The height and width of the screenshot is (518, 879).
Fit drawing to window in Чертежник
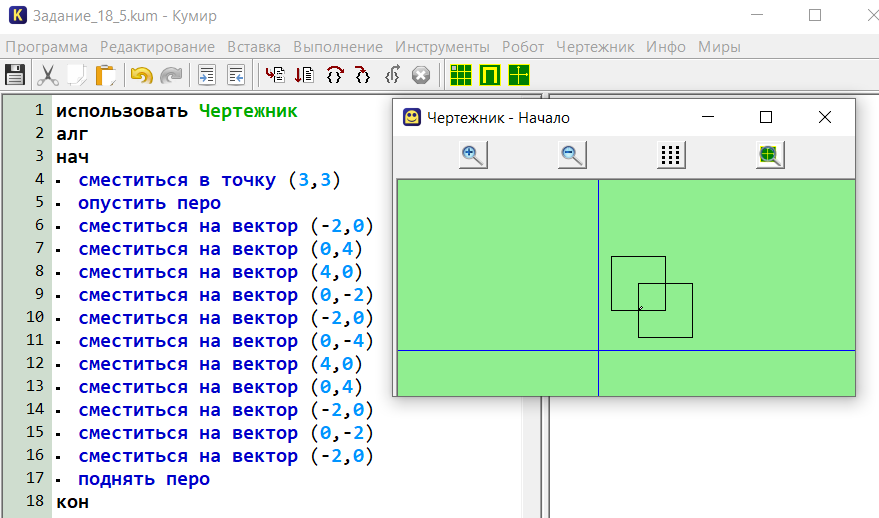pyautogui.click(x=770, y=155)
